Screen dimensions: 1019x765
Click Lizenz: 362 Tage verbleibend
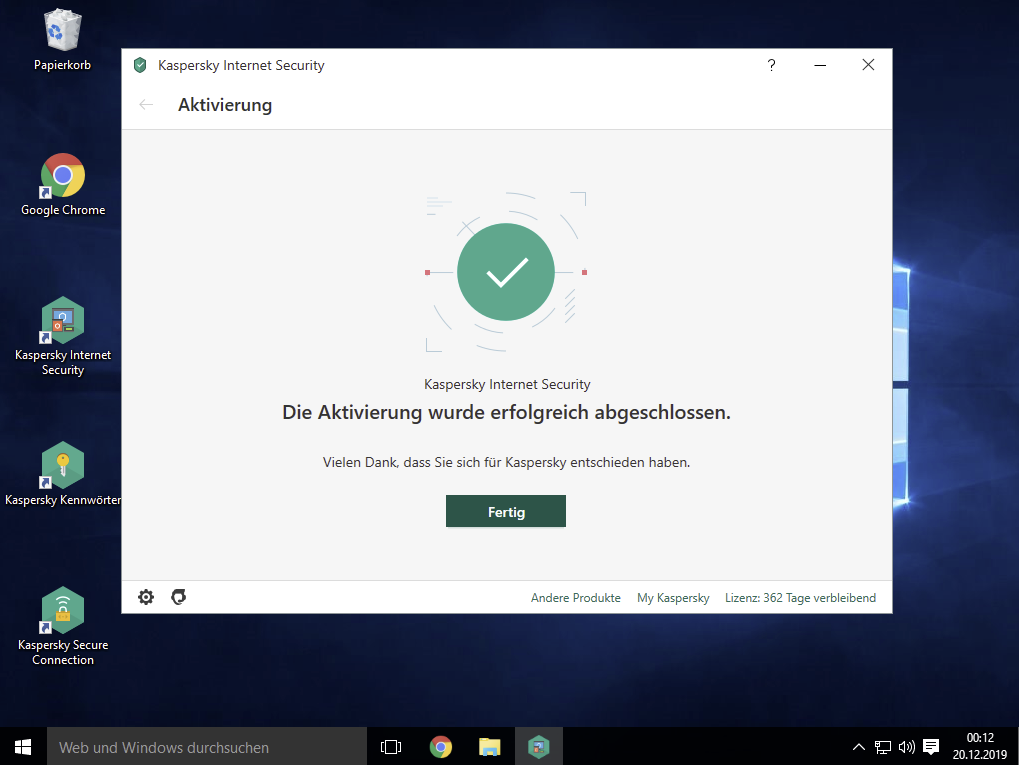tap(800, 598)
